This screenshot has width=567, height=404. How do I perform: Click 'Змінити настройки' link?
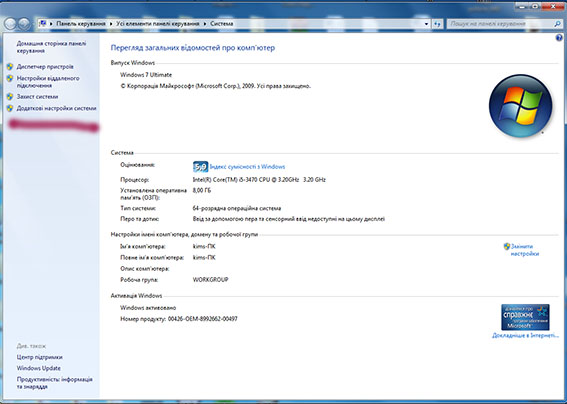pos(525,250)
